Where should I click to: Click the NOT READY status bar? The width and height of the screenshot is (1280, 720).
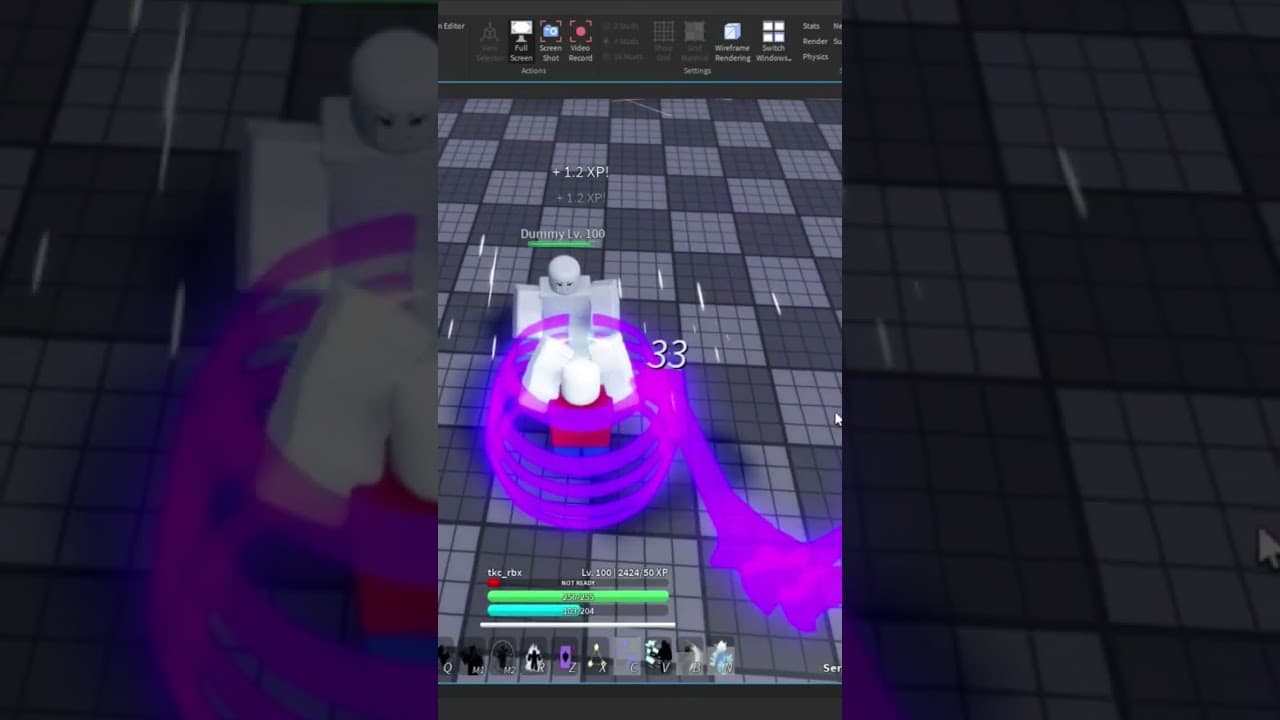point(578,582)
